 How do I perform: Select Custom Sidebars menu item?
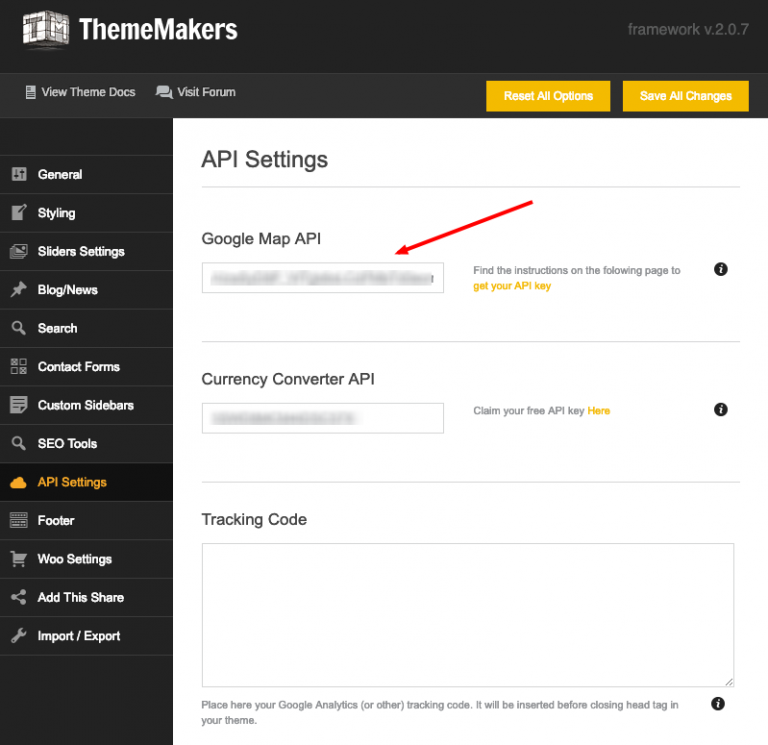pyautogui.click(x=86, y=405)
